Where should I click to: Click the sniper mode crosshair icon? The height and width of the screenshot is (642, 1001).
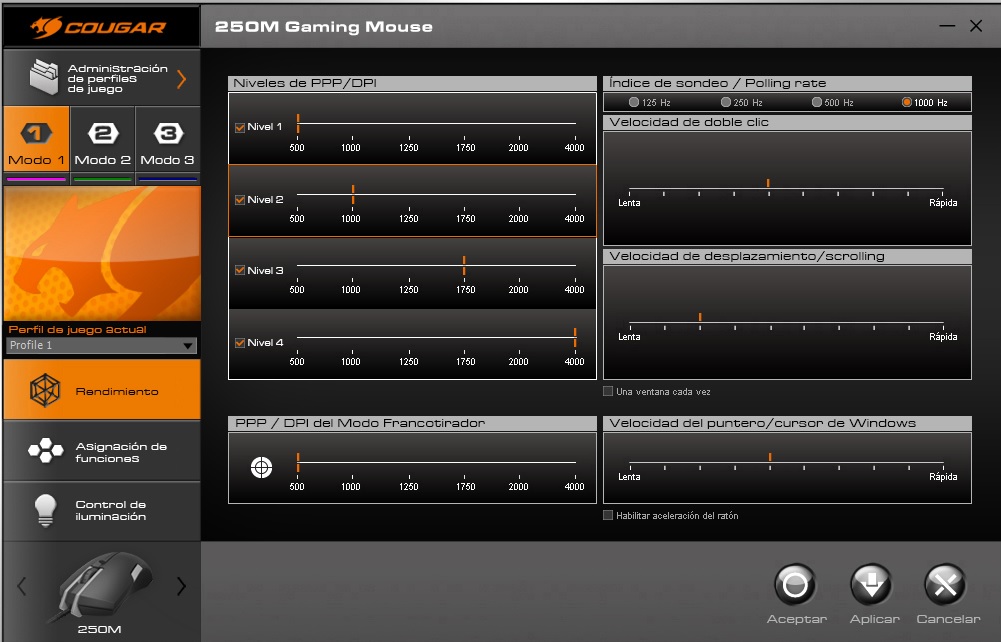click(261, 467)
